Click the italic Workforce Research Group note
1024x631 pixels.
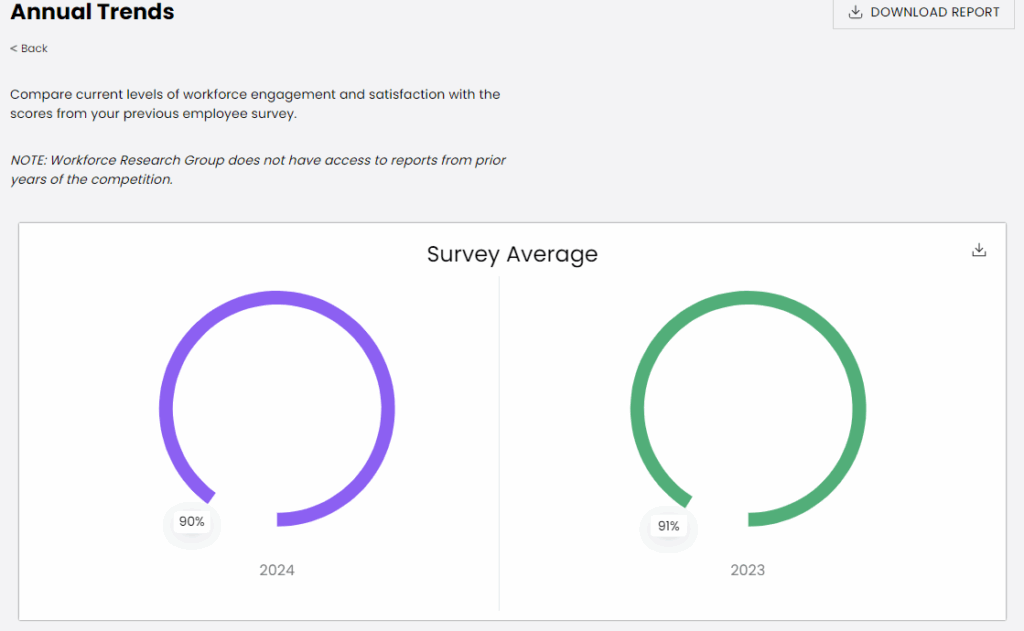click(258, 169)
